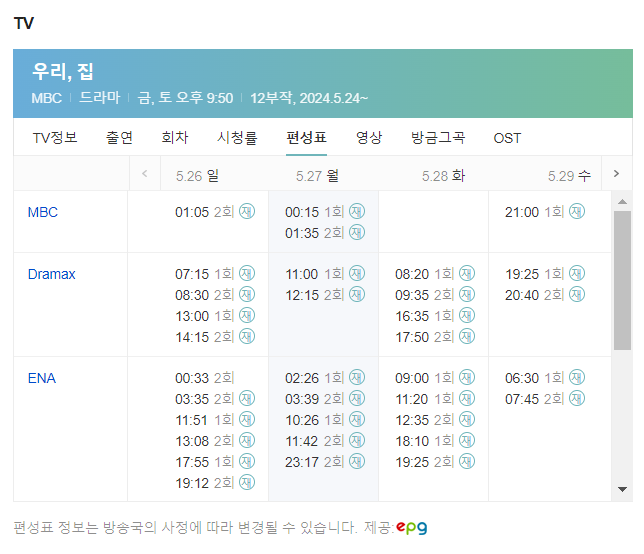Open the MBC channel link
644x554 pixels.
(x=43, y=212)
